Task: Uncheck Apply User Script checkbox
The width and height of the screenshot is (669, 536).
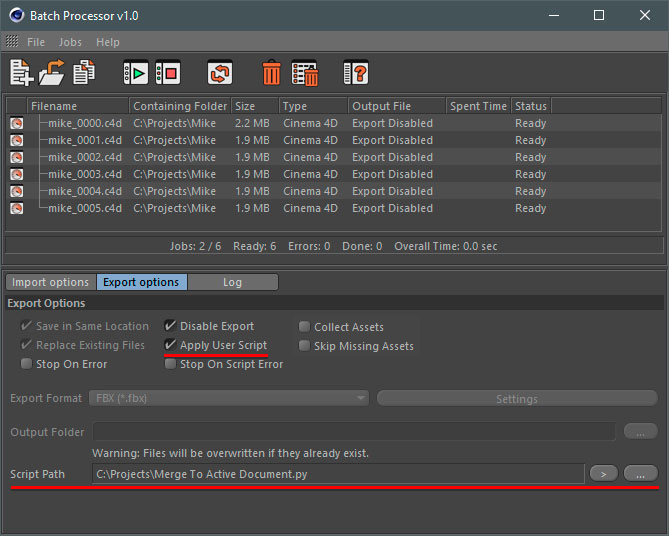Action: click(x=170, y=344)
